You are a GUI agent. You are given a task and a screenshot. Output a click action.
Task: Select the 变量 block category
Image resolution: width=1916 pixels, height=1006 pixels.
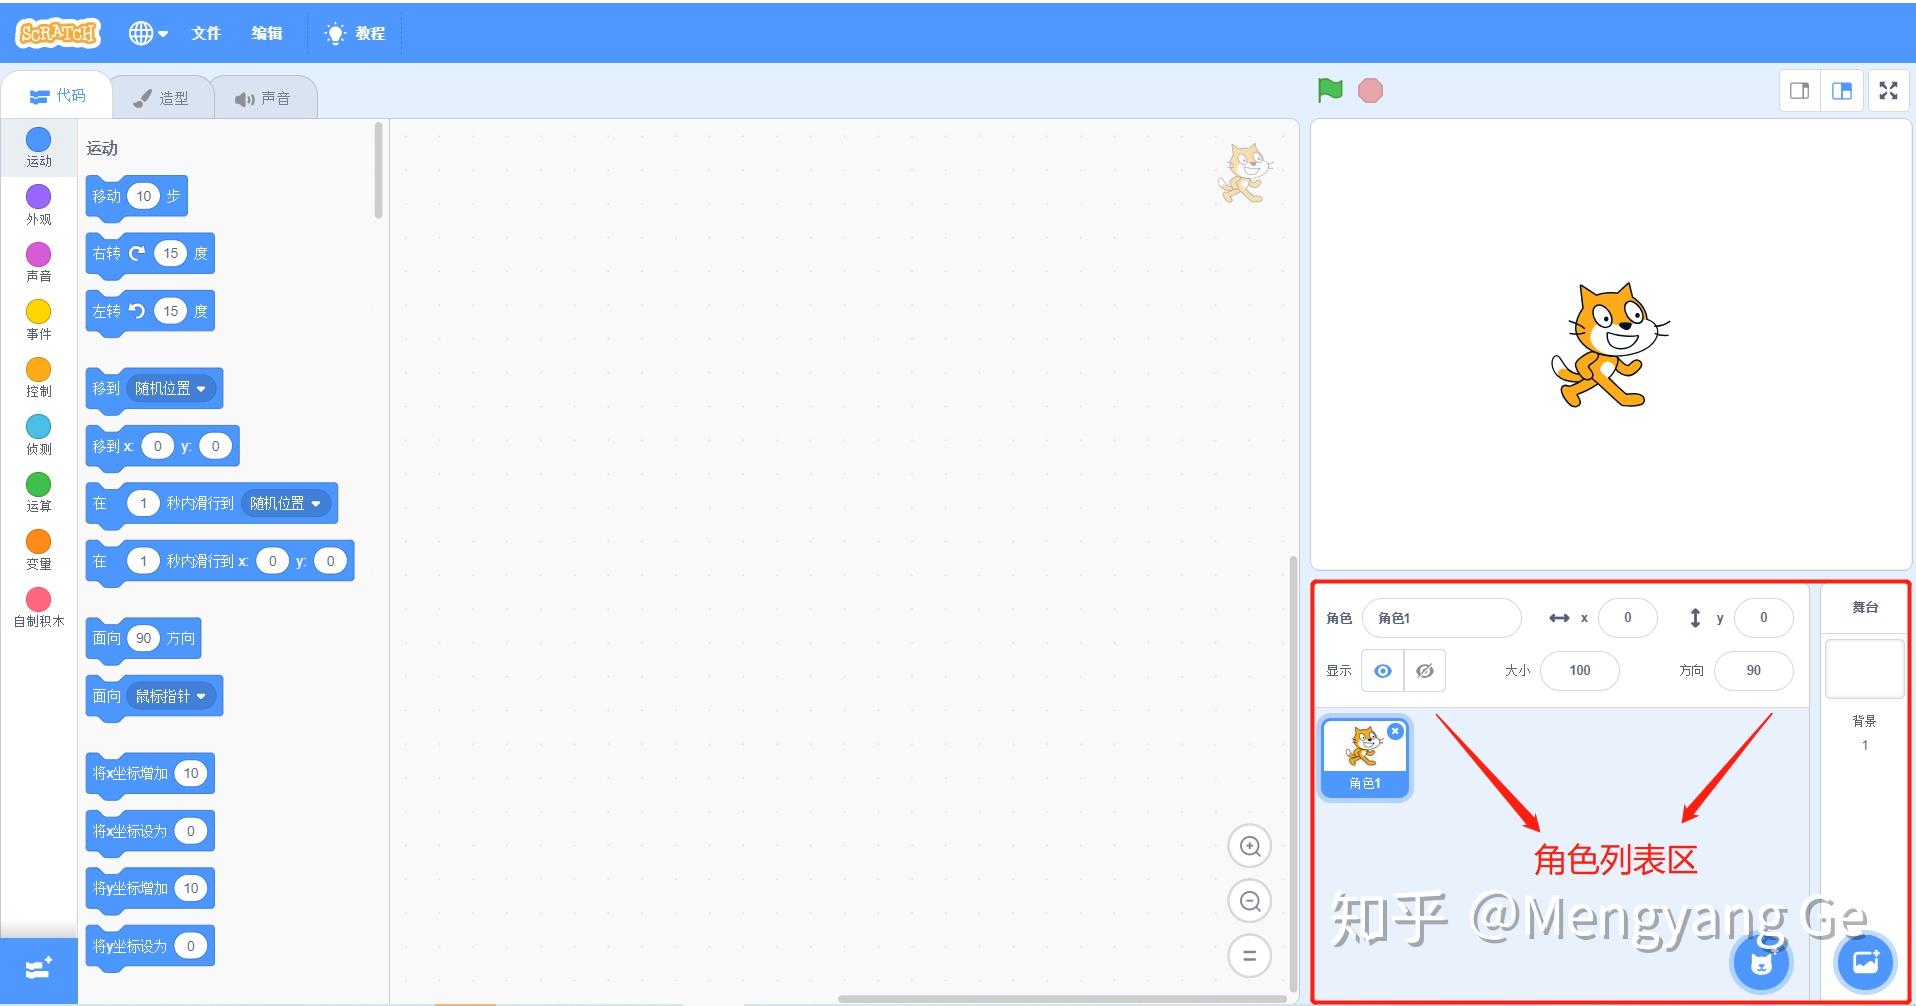point(39,550)
